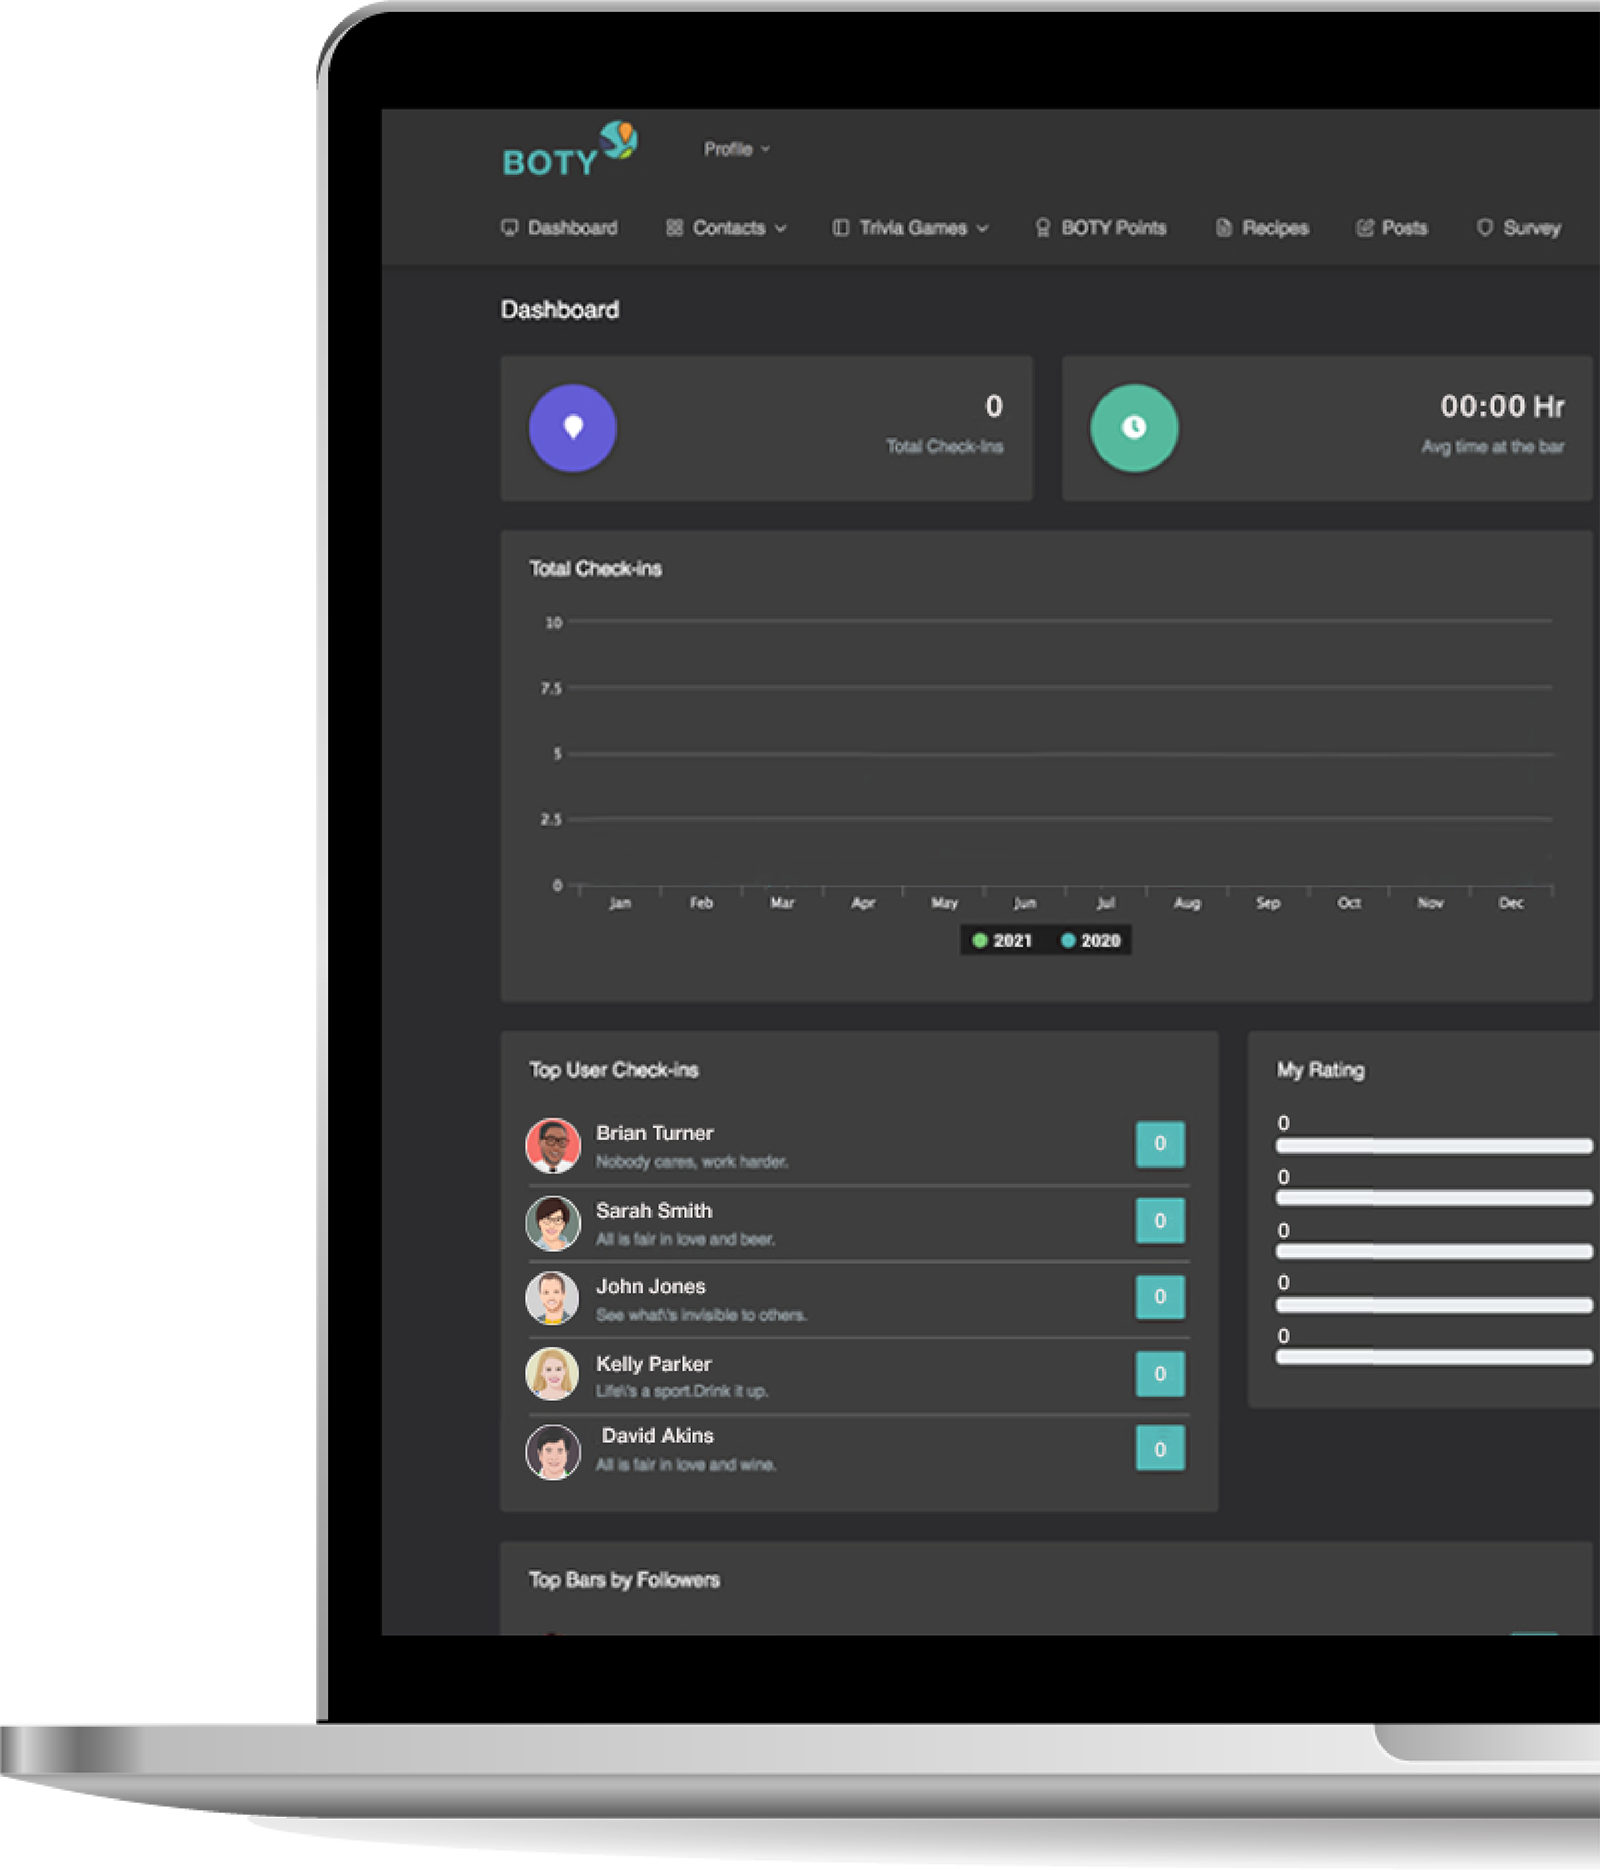
Task: Click Brian Turner's check-in count badge
Action: pyautogui.click(x=1159, y=1144)
